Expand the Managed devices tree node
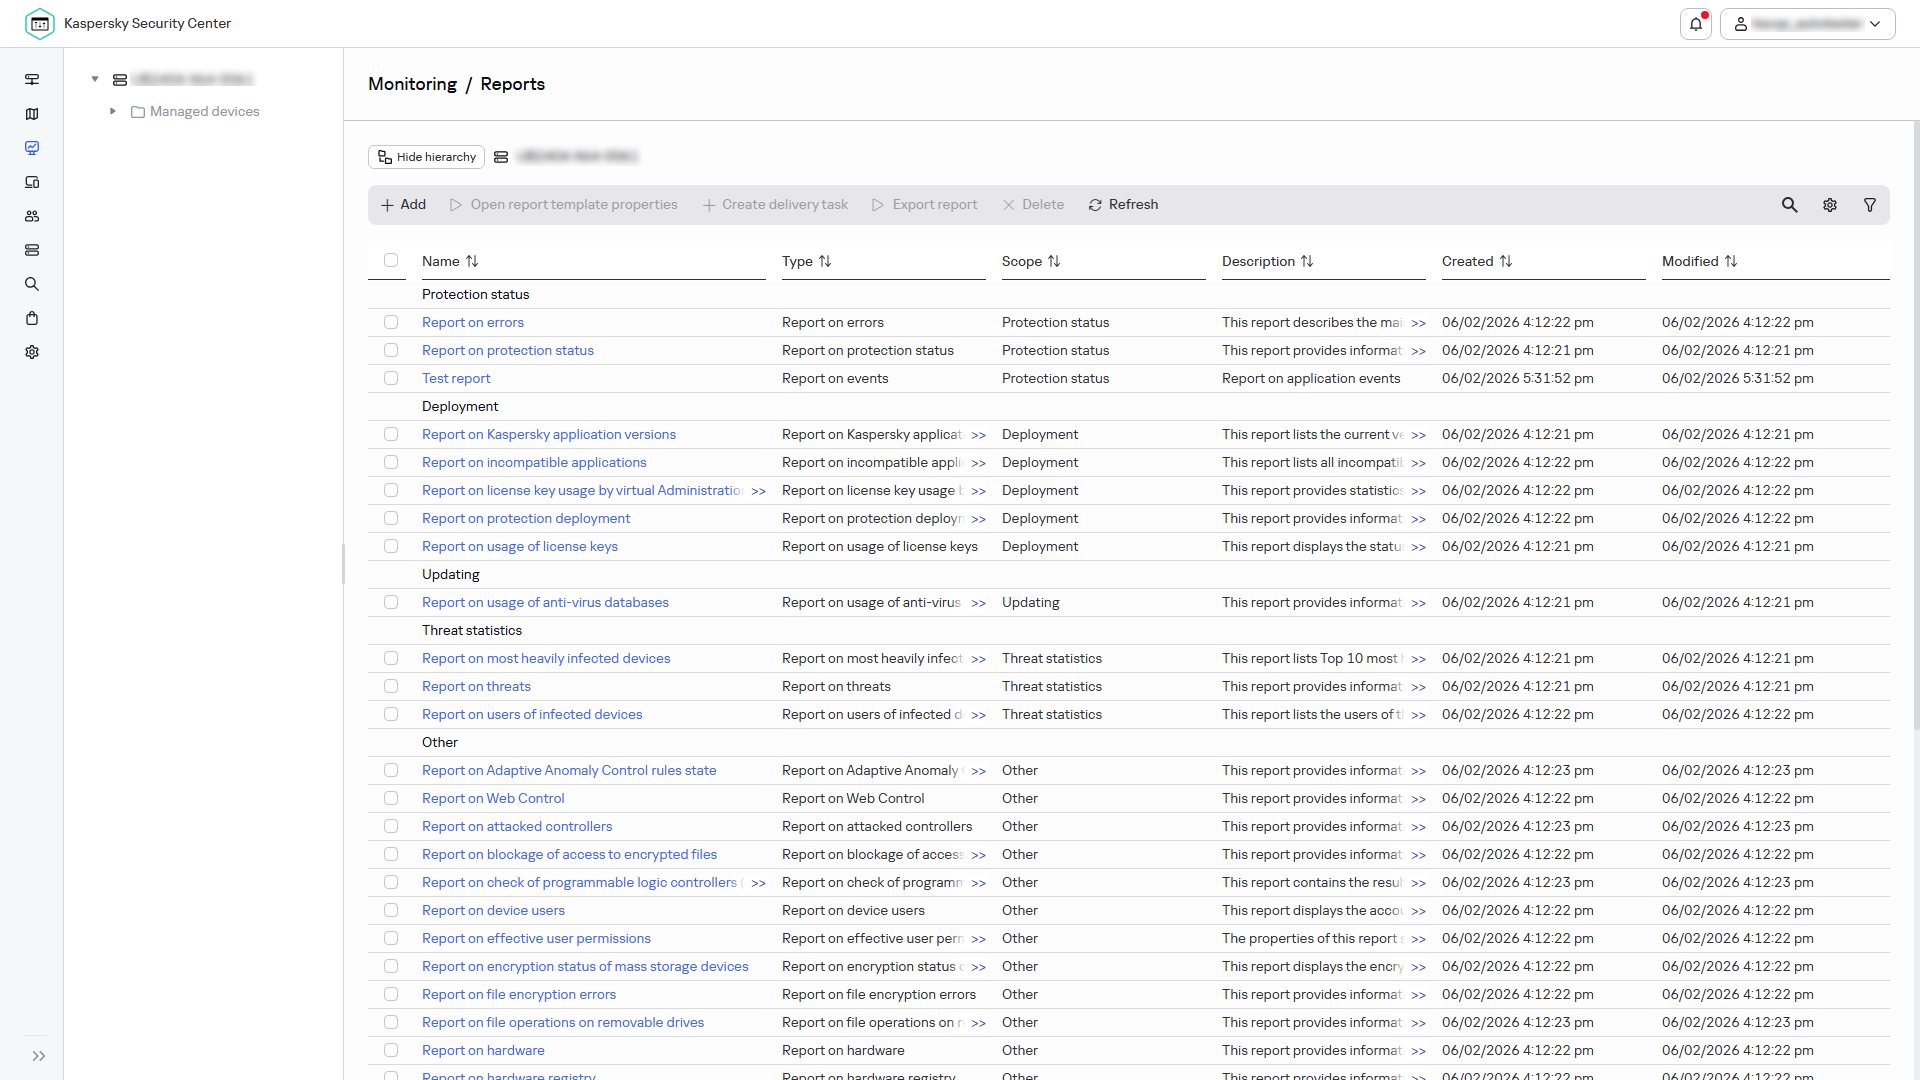The image size is (1920, 1080). pyautogui.click(x=113, y=111)
